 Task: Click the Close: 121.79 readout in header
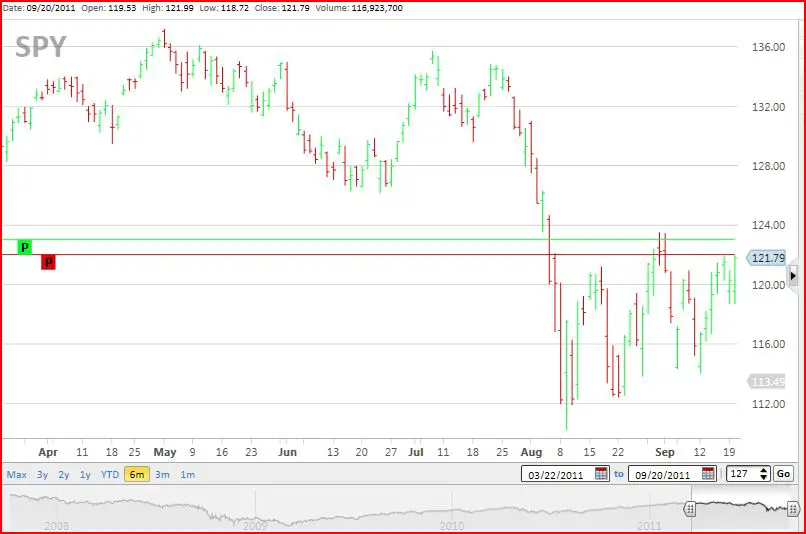[282, 8]
